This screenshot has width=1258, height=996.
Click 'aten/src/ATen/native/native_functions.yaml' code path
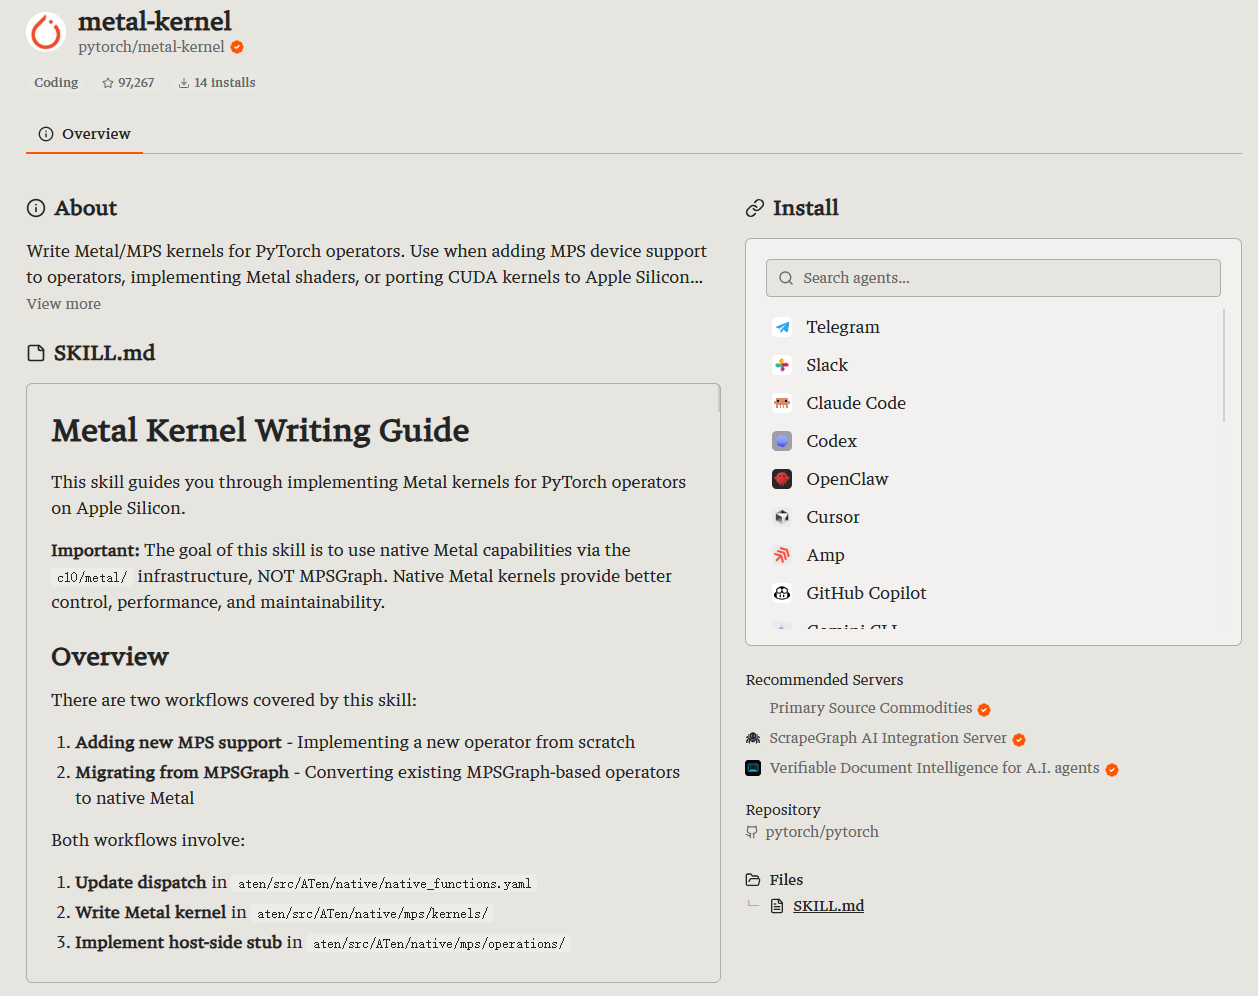(x=385, y=883)
